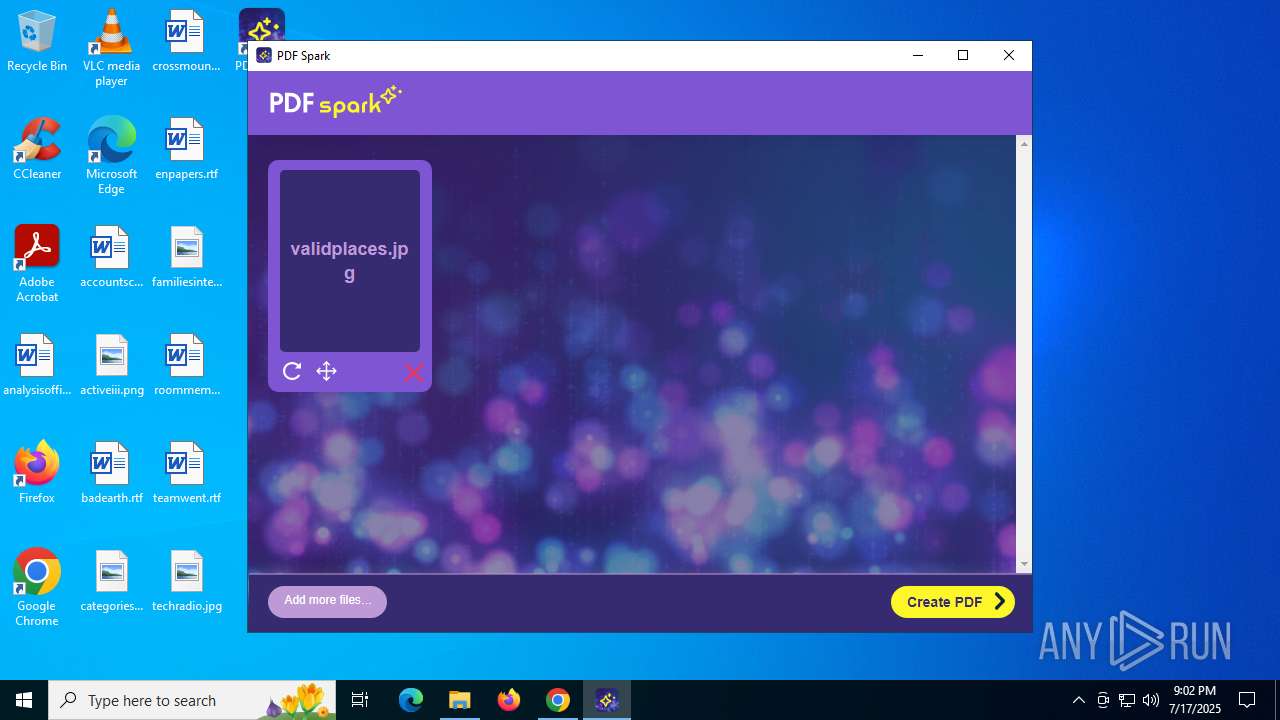Select roommem... document on desktop

tap(186, 365)
